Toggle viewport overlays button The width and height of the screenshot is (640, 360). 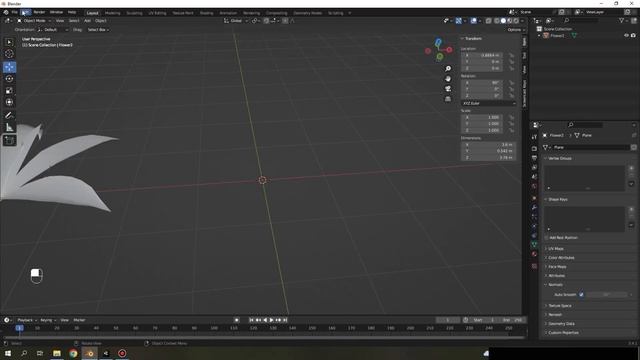click(x=473, y=21)
